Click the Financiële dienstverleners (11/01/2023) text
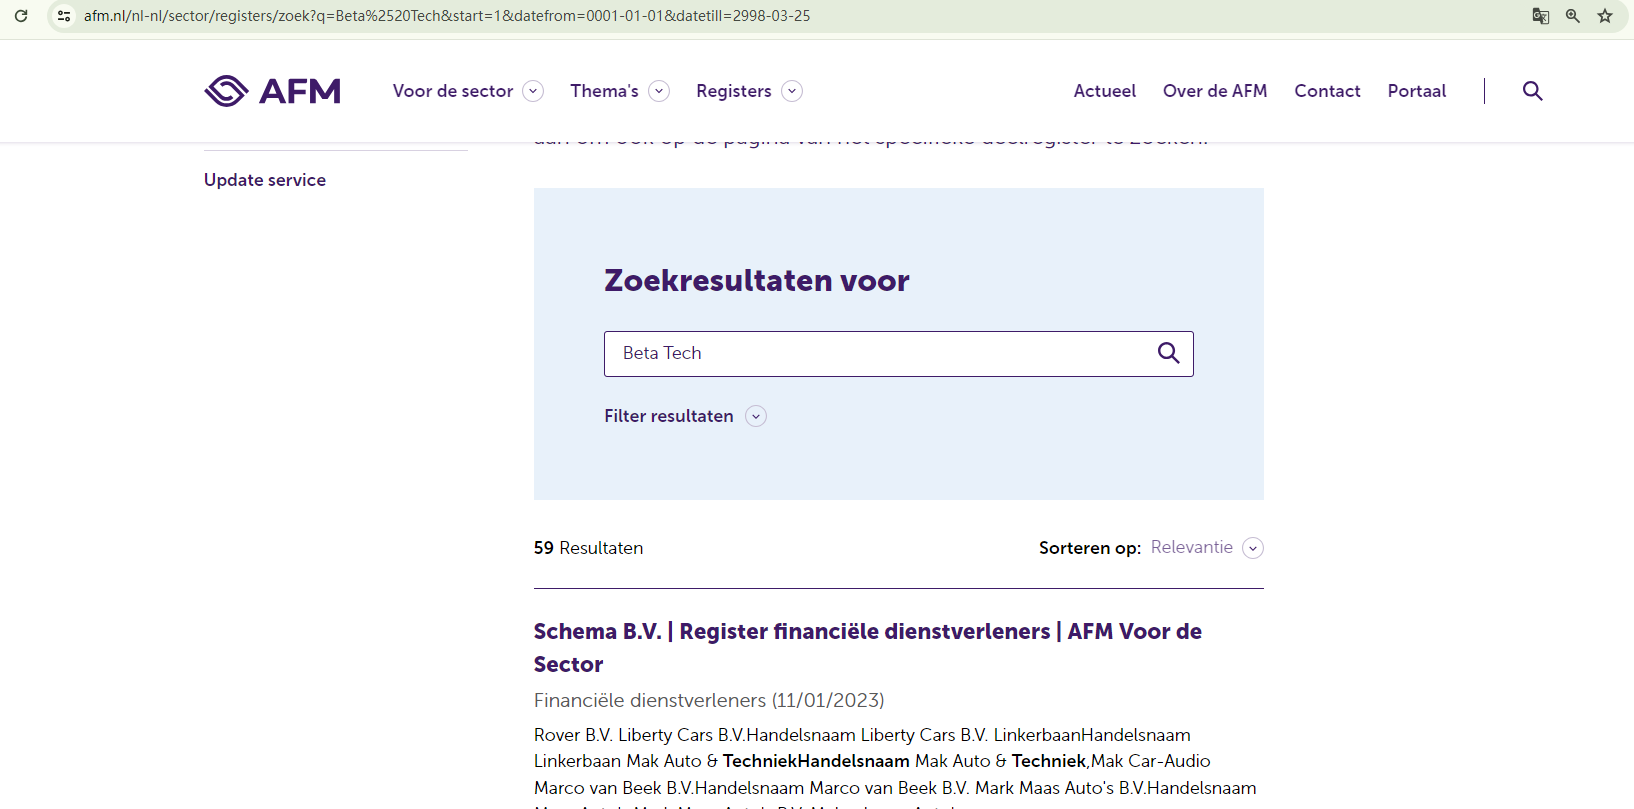Image resolution: width=1634 pixels, height=809 pixels. pos(709,700)
